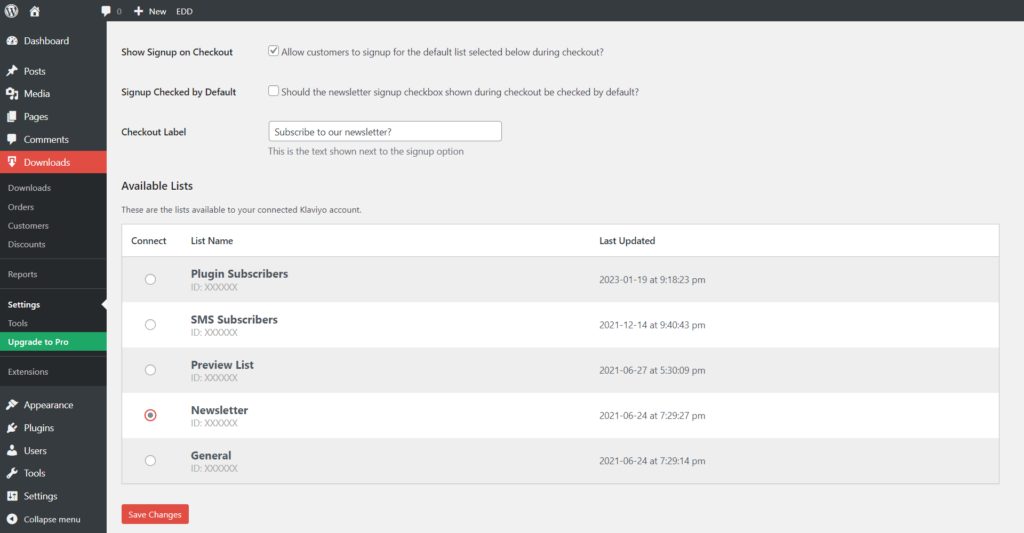Select the General list radio button
Screen dimensions: 1024x533
click(x=150, y=460)
